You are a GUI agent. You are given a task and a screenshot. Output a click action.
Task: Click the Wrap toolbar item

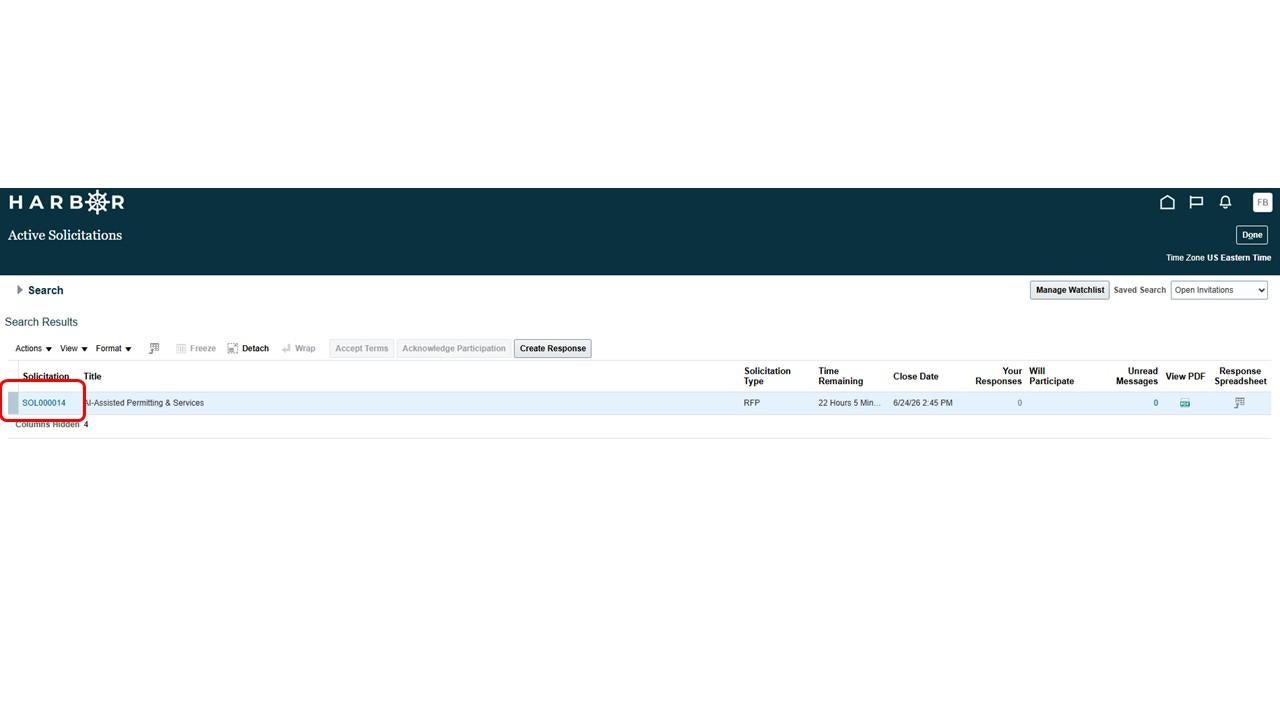pyautogui.click(x=298, y=348)
